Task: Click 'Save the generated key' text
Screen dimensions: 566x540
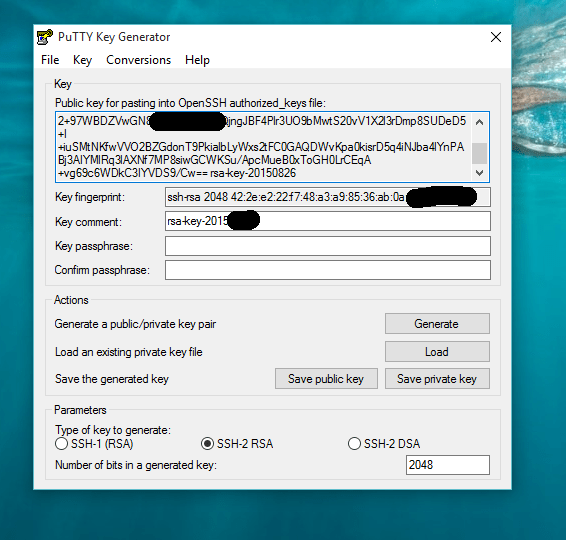Action: point(112,379)
